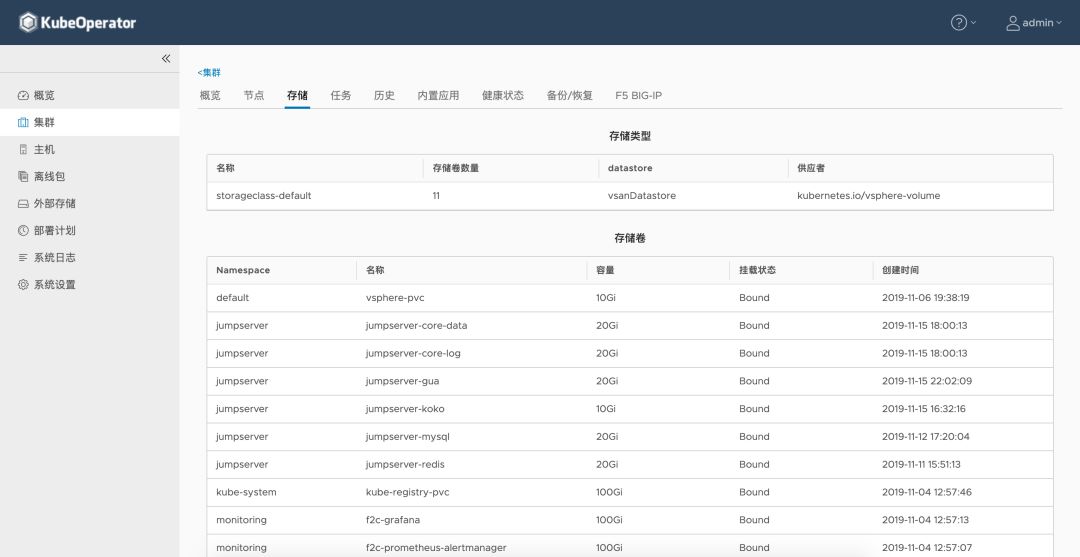Viewport: 1080px width, 557px height.
Task: Click timestamp 2019-11-04 12:57:46
Action: (x=927, y=492)
